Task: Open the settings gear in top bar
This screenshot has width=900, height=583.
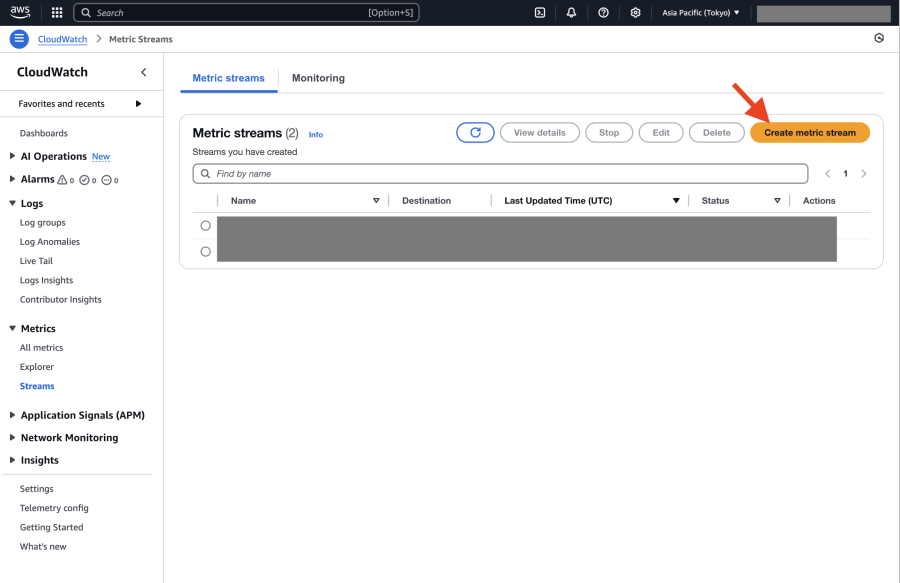Action: pos(635,13)
